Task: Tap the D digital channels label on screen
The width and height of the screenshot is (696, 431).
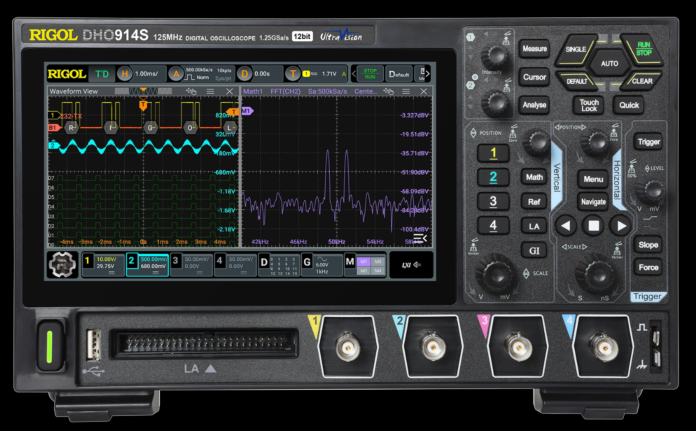Action: 264,262
